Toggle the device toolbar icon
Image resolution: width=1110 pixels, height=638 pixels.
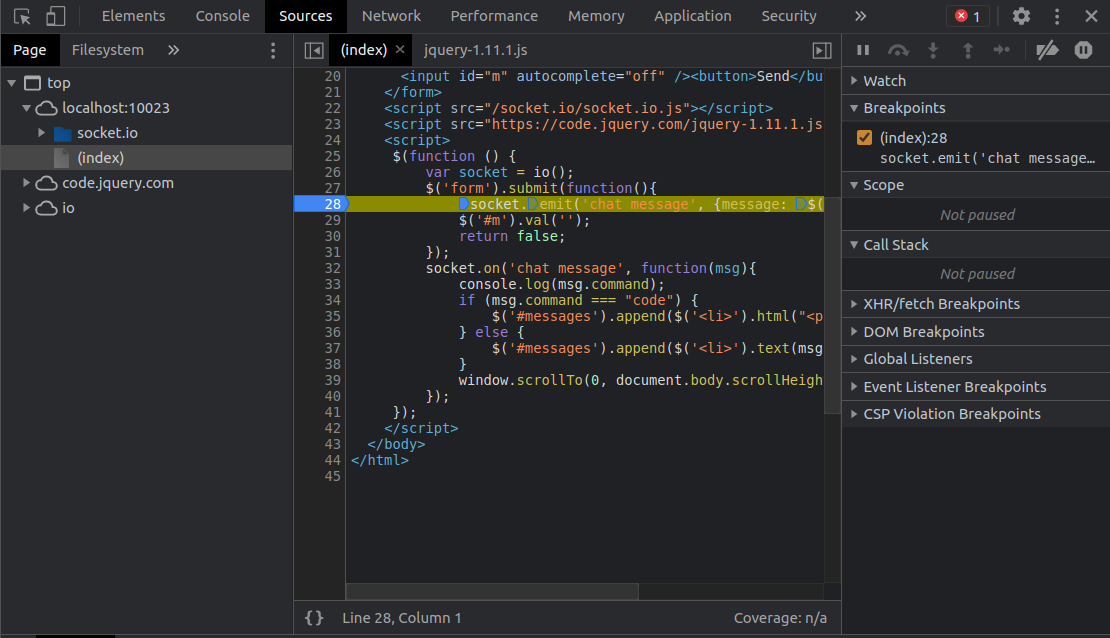coord(55,16)
